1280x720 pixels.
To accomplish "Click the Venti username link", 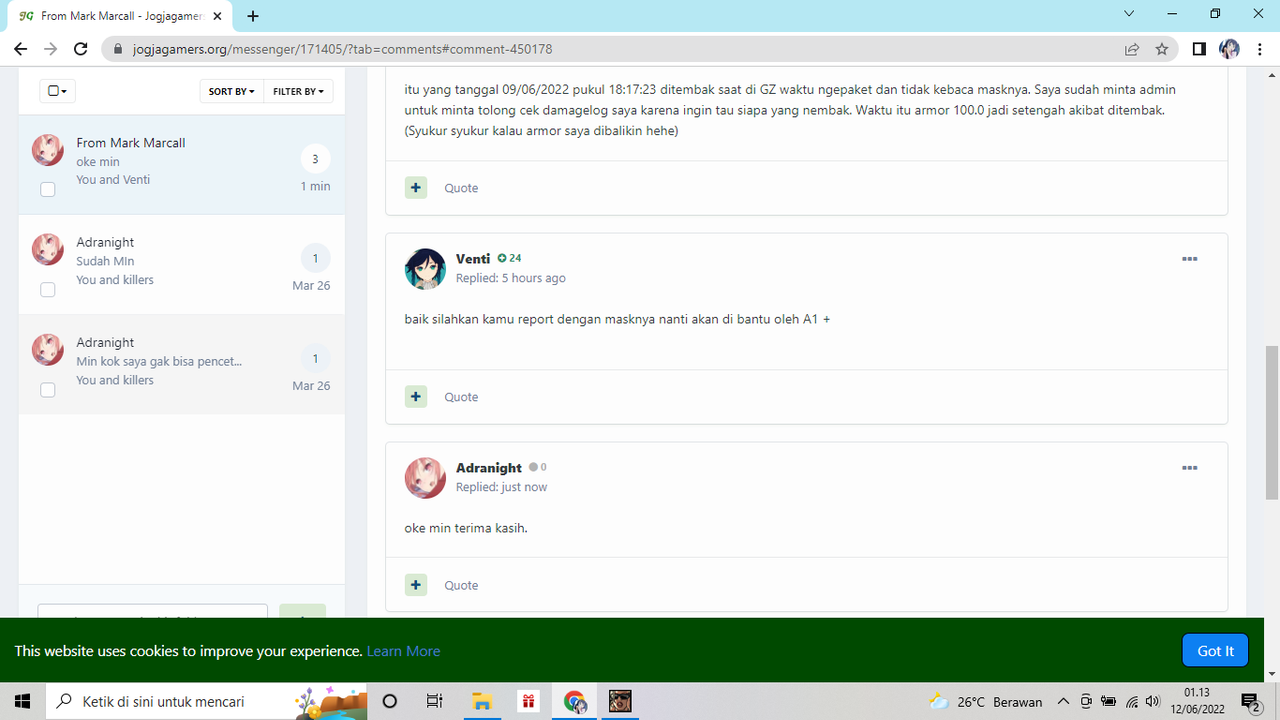I will point(473,259).
